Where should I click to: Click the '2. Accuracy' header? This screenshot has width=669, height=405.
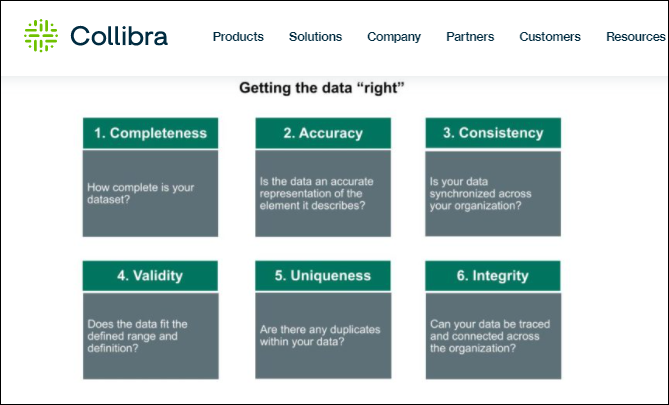pyautogui.click(x=322, y=133)
